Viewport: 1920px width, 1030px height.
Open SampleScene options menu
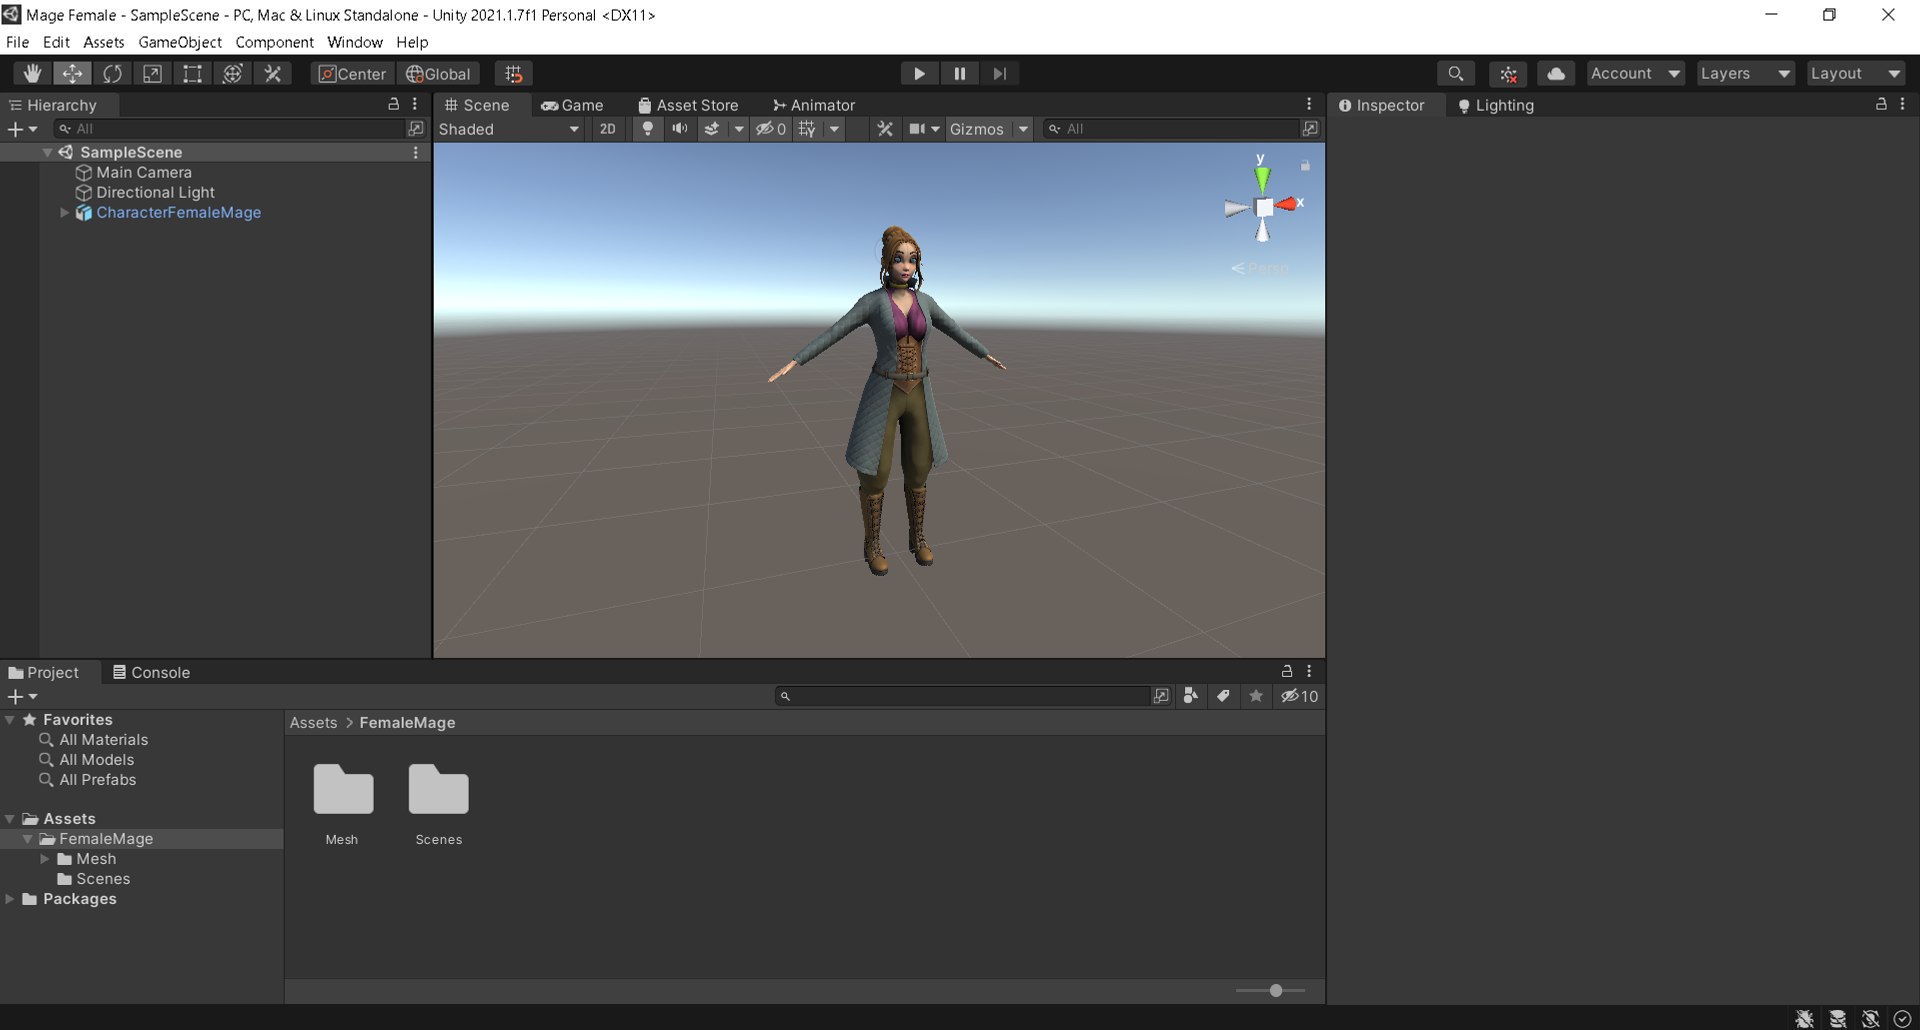[x=415, y=152]
